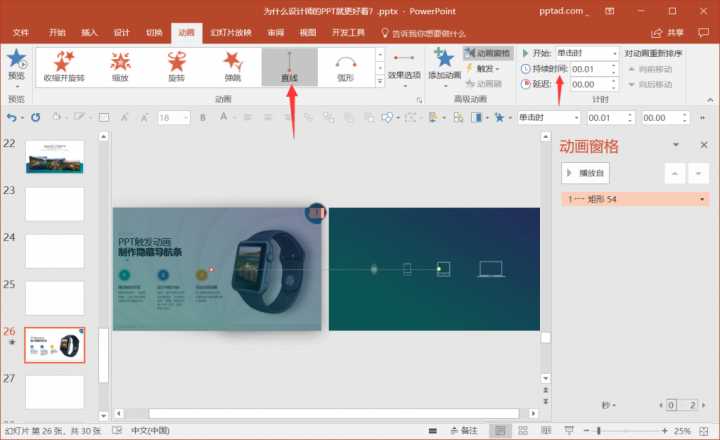Click the 播放自 play from button
This screenshot has width=720, height=440.
[x=585, y=173]
